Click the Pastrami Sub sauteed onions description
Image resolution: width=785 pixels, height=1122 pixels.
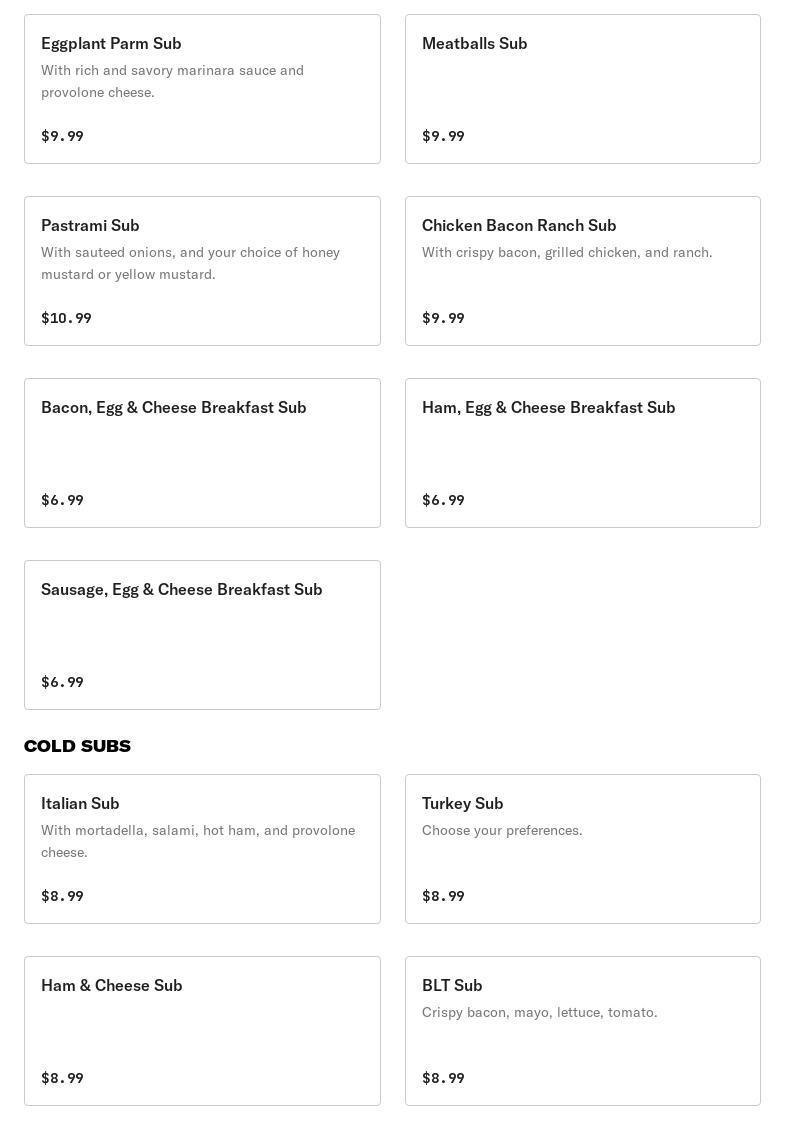(x=190, y=263)
